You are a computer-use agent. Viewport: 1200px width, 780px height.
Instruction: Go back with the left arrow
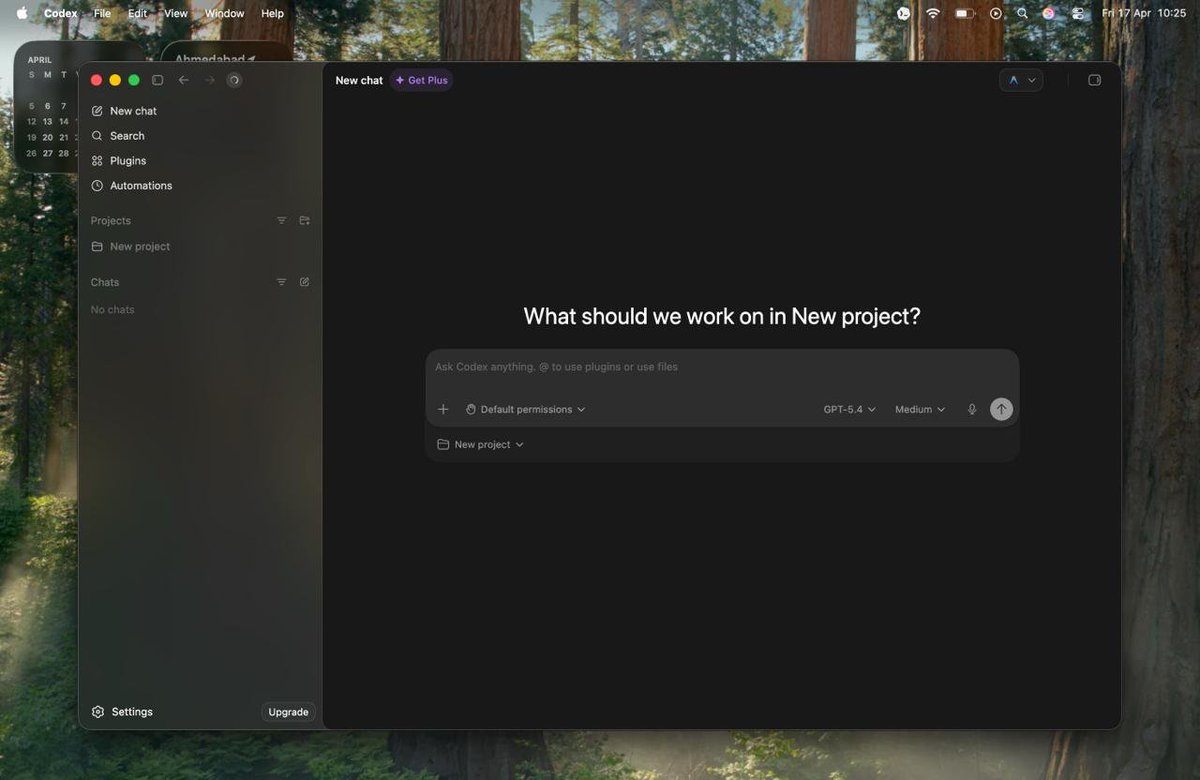click(x=183, y=80)
